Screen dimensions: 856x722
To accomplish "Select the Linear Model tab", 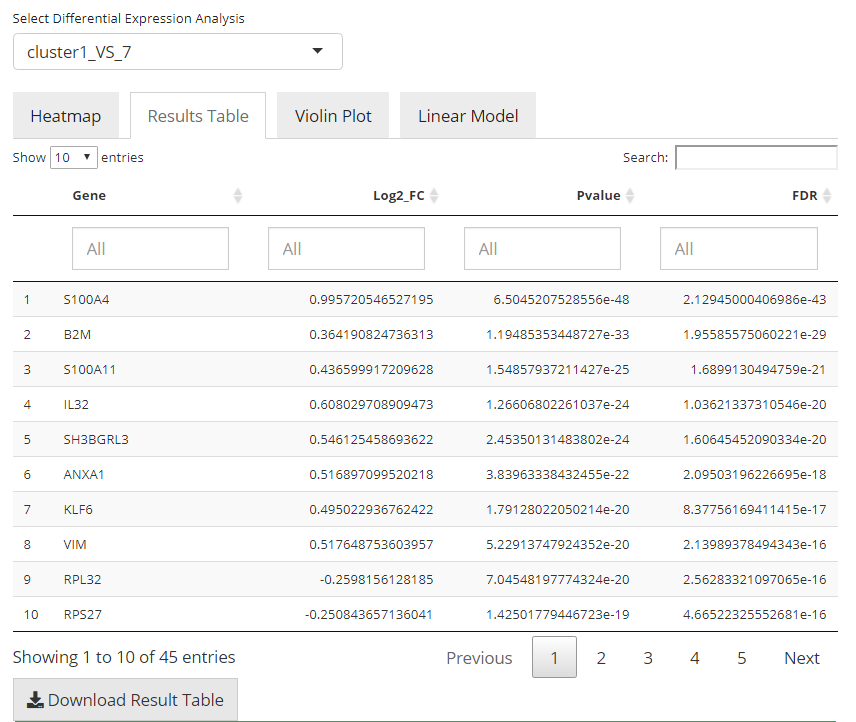I will (x=468, y=116).
